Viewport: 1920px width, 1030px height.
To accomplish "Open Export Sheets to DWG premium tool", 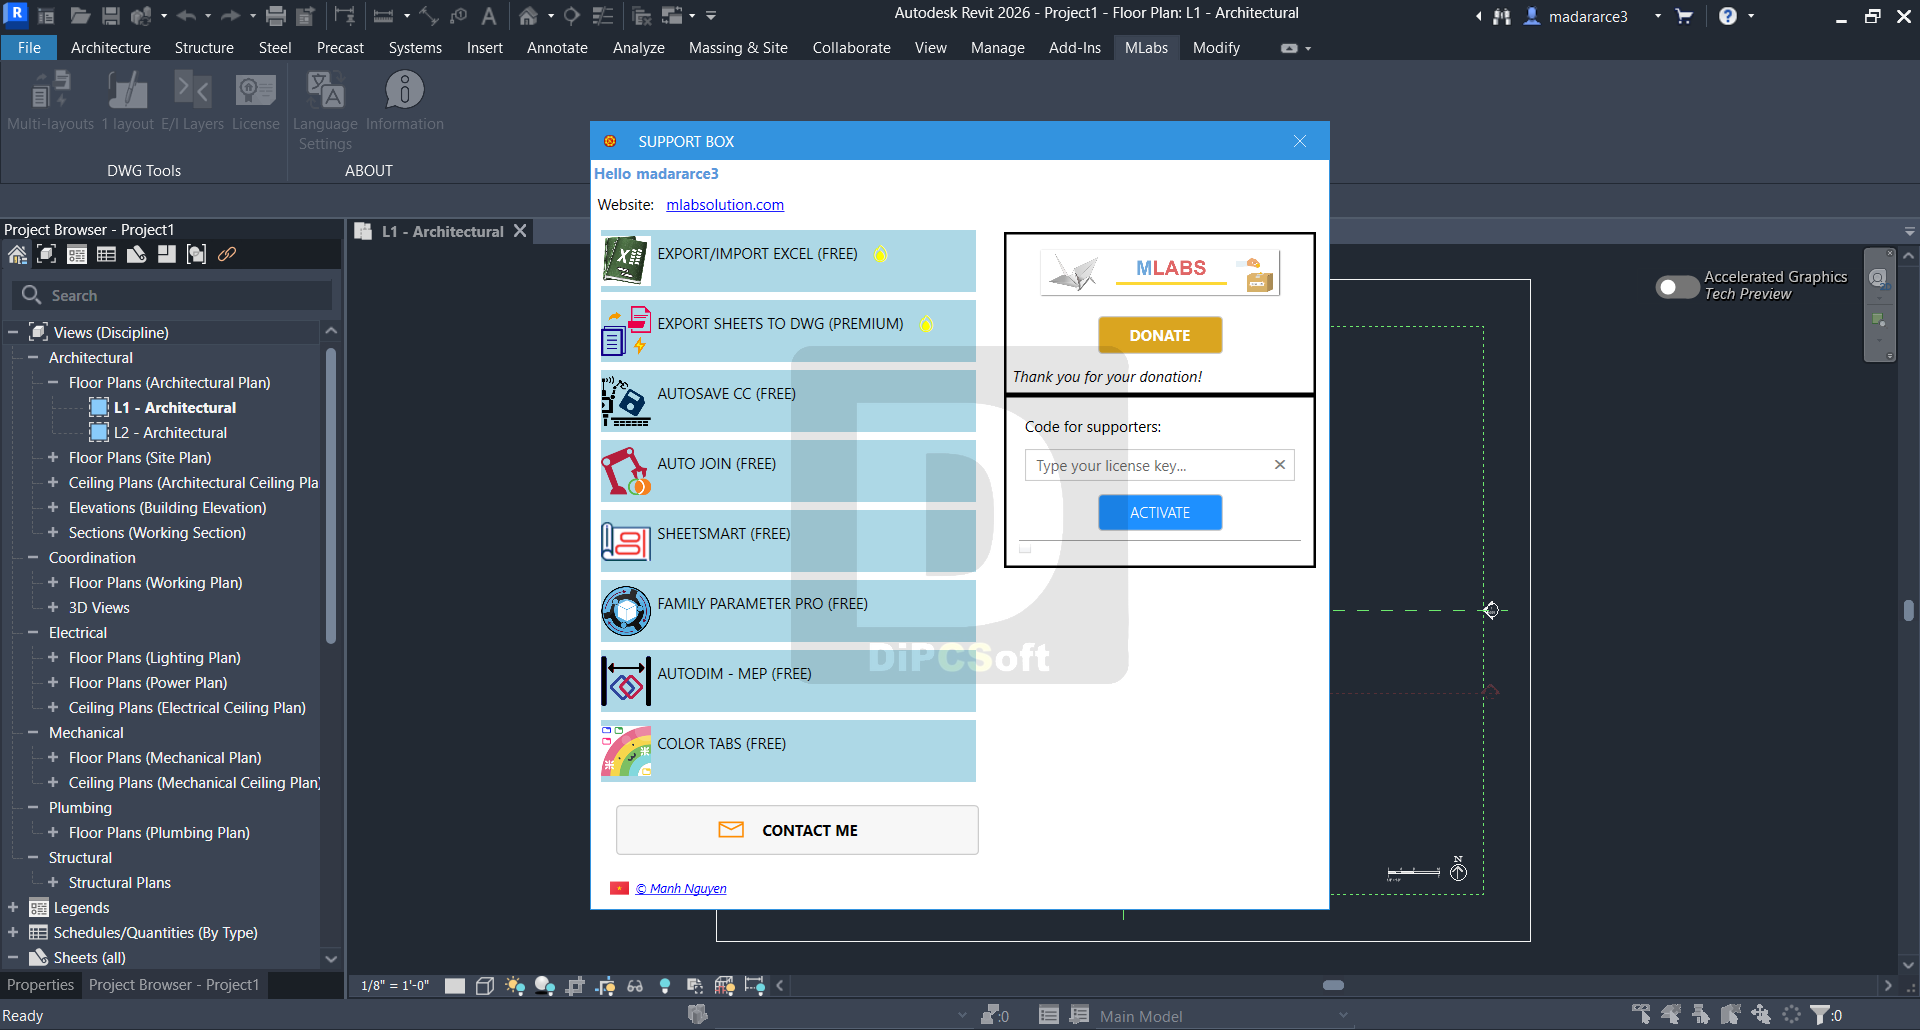I will click(x=788, y=331).
